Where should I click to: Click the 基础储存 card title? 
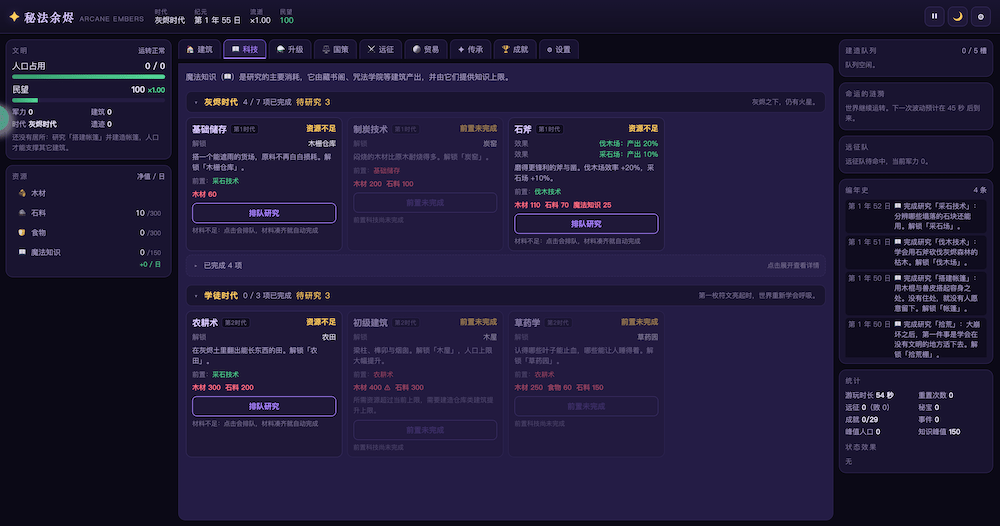coord(209,129)
